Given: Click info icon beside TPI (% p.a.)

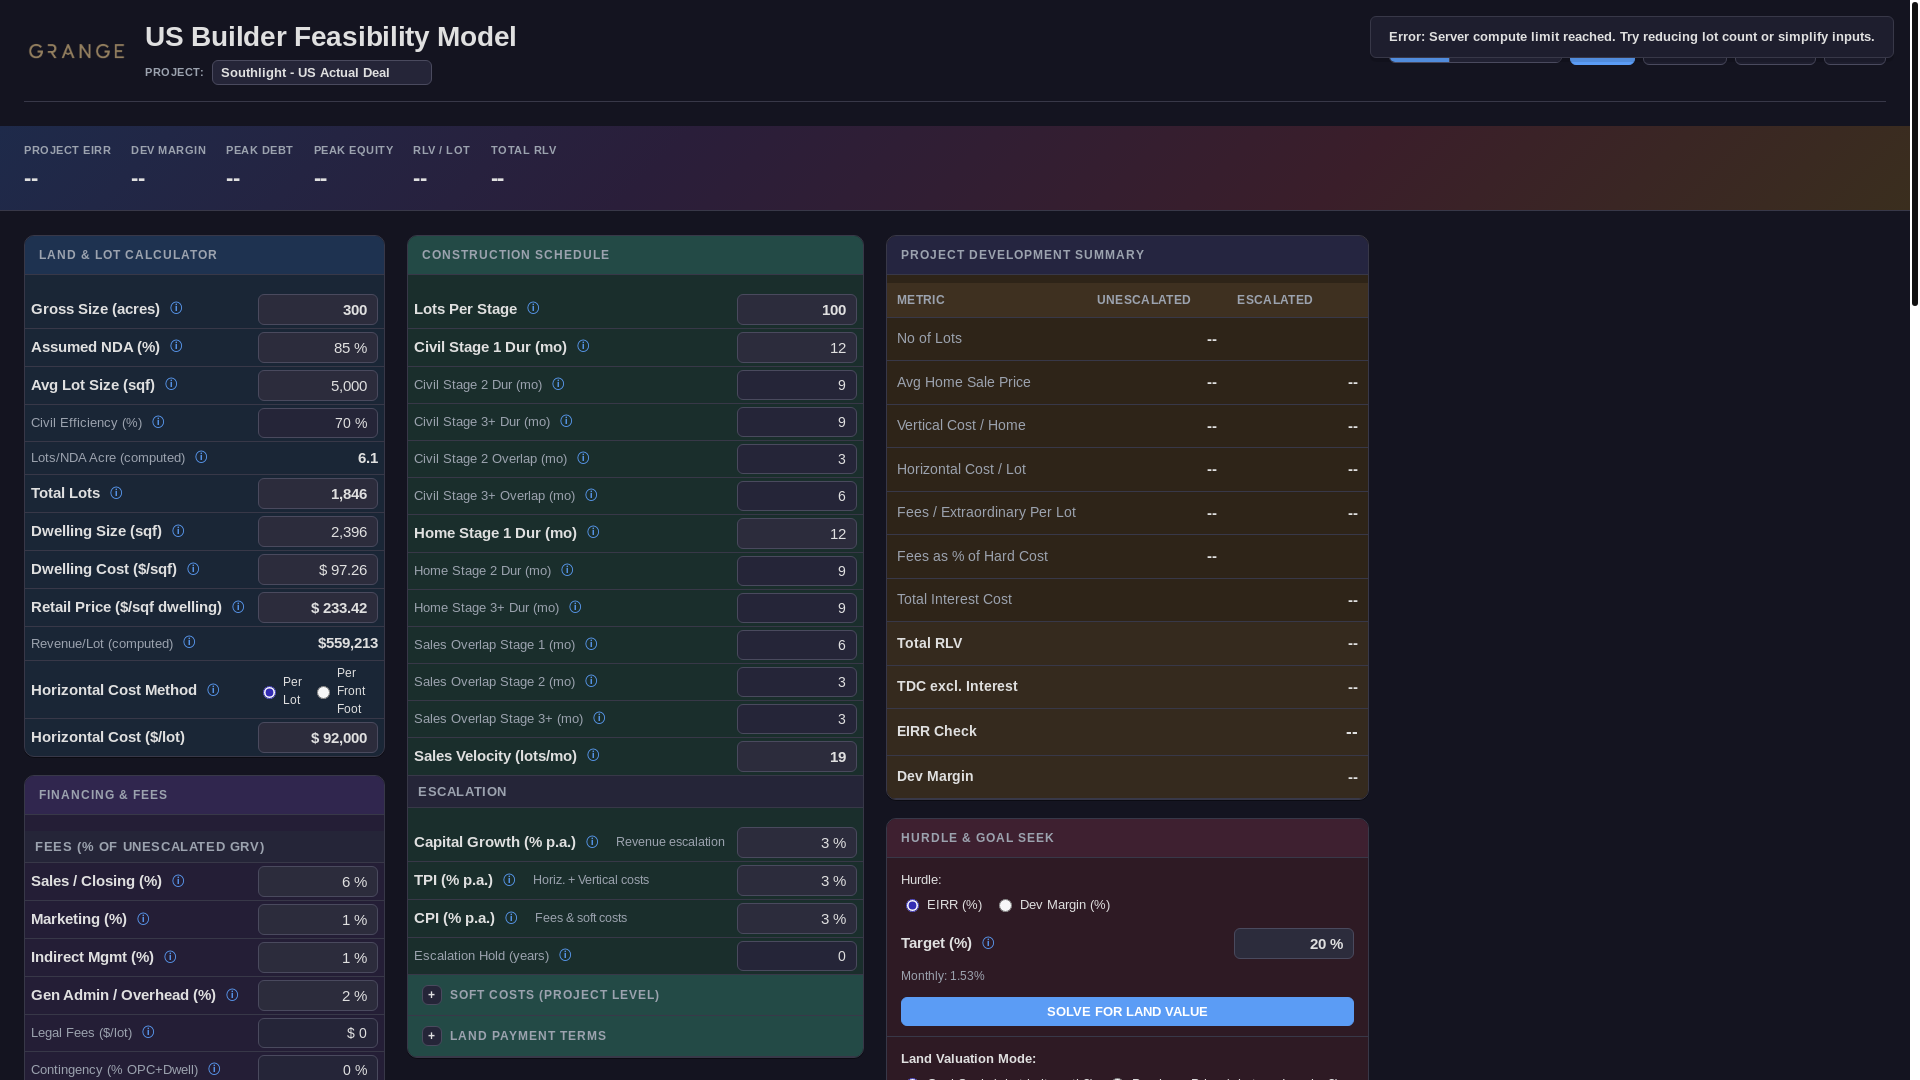Looking at the screenshot, I should click(x=509, y=880).
